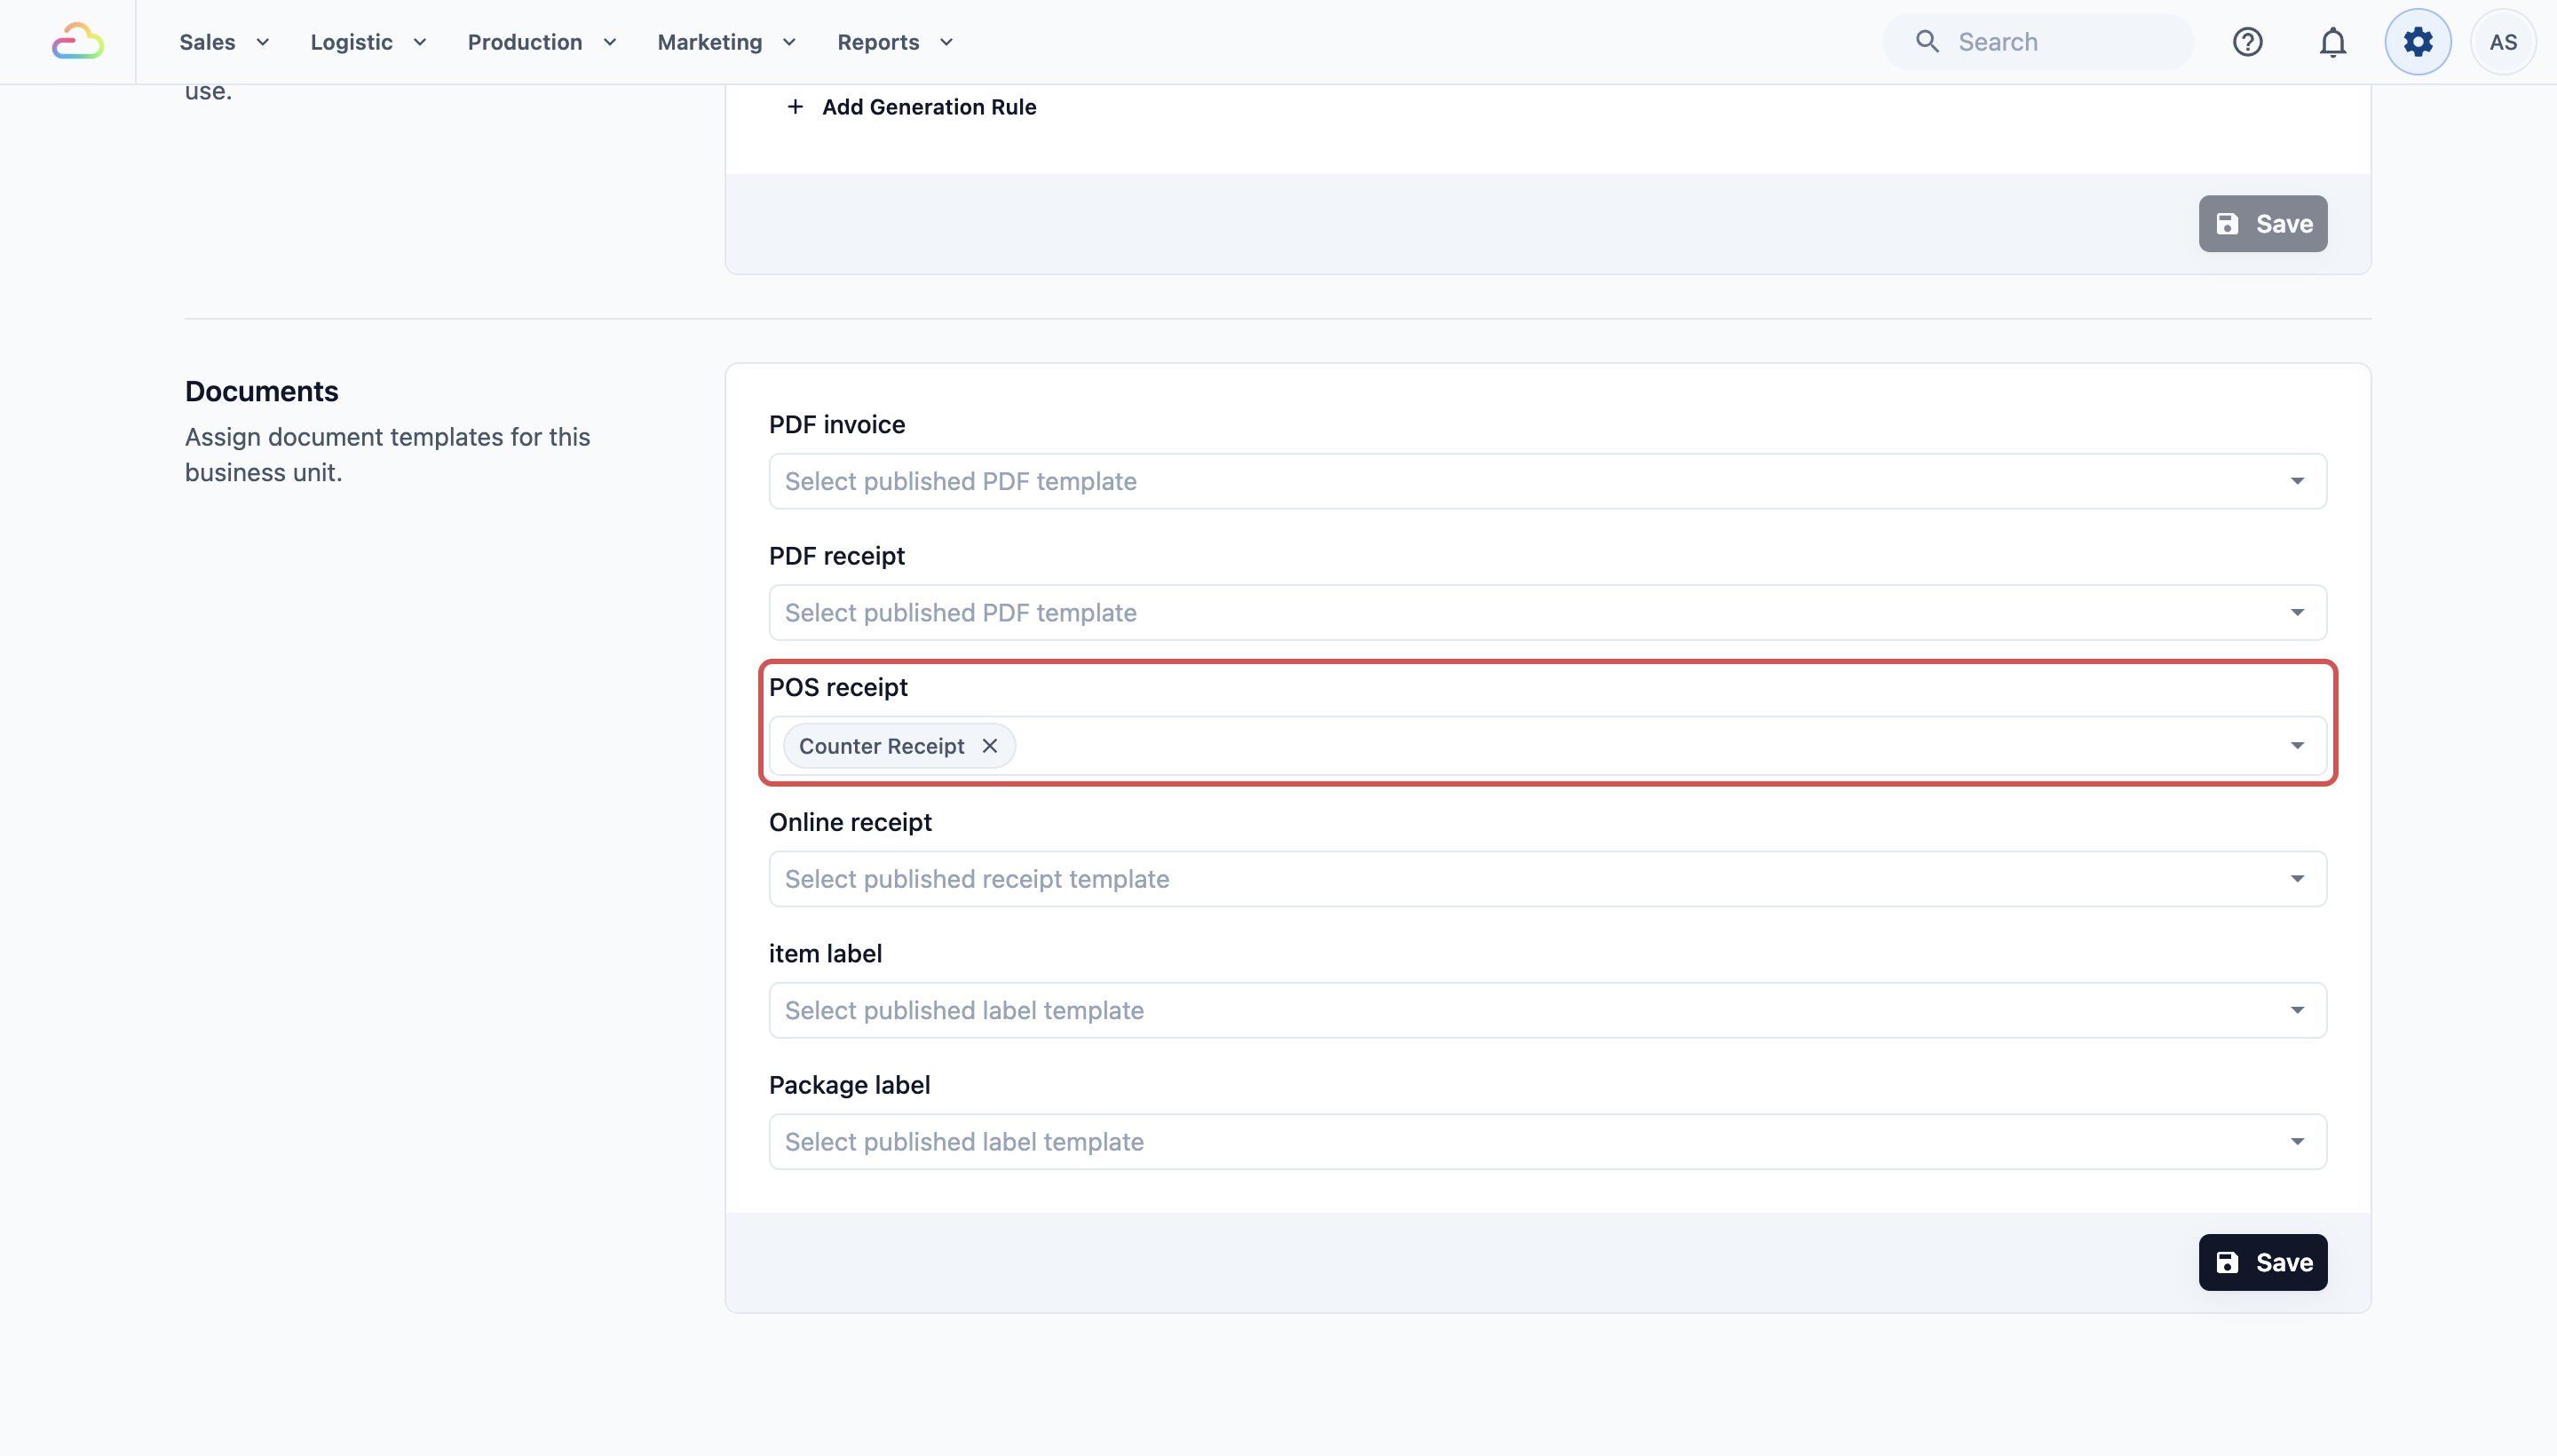
Task: Click the plus icon for Add Generation Rule
Action: click(x=795, y=107)
